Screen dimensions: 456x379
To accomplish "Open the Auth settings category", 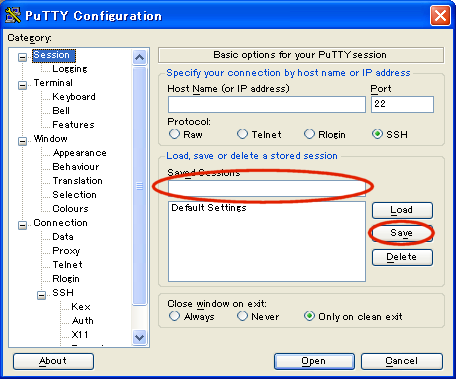I will (x=83, y=321).
